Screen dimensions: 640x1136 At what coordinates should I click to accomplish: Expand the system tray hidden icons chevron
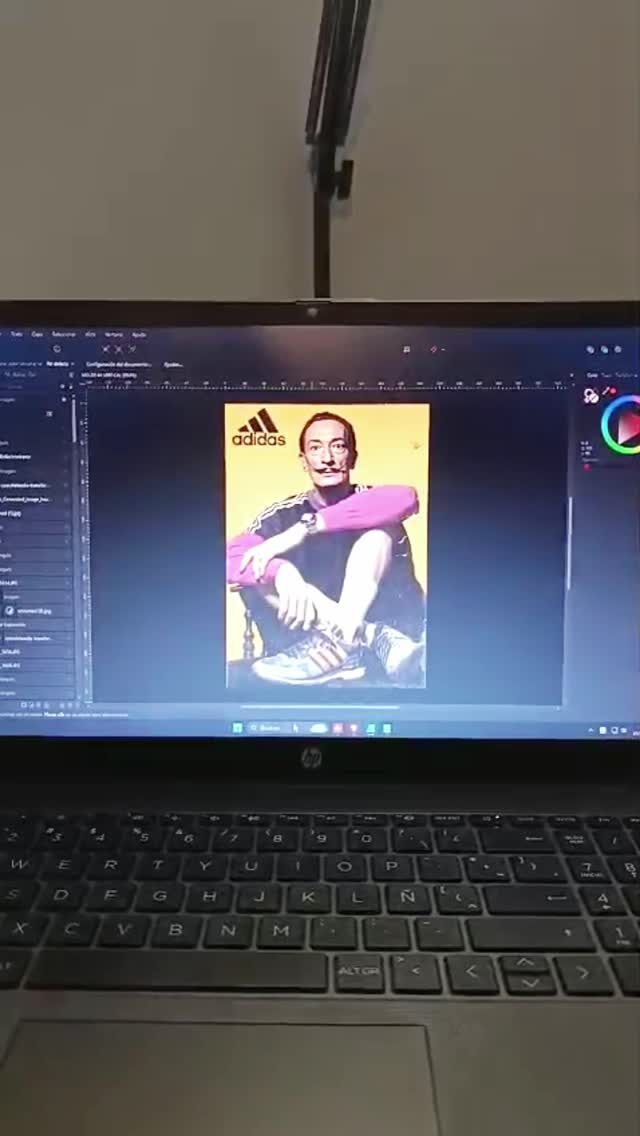point(591,730)
